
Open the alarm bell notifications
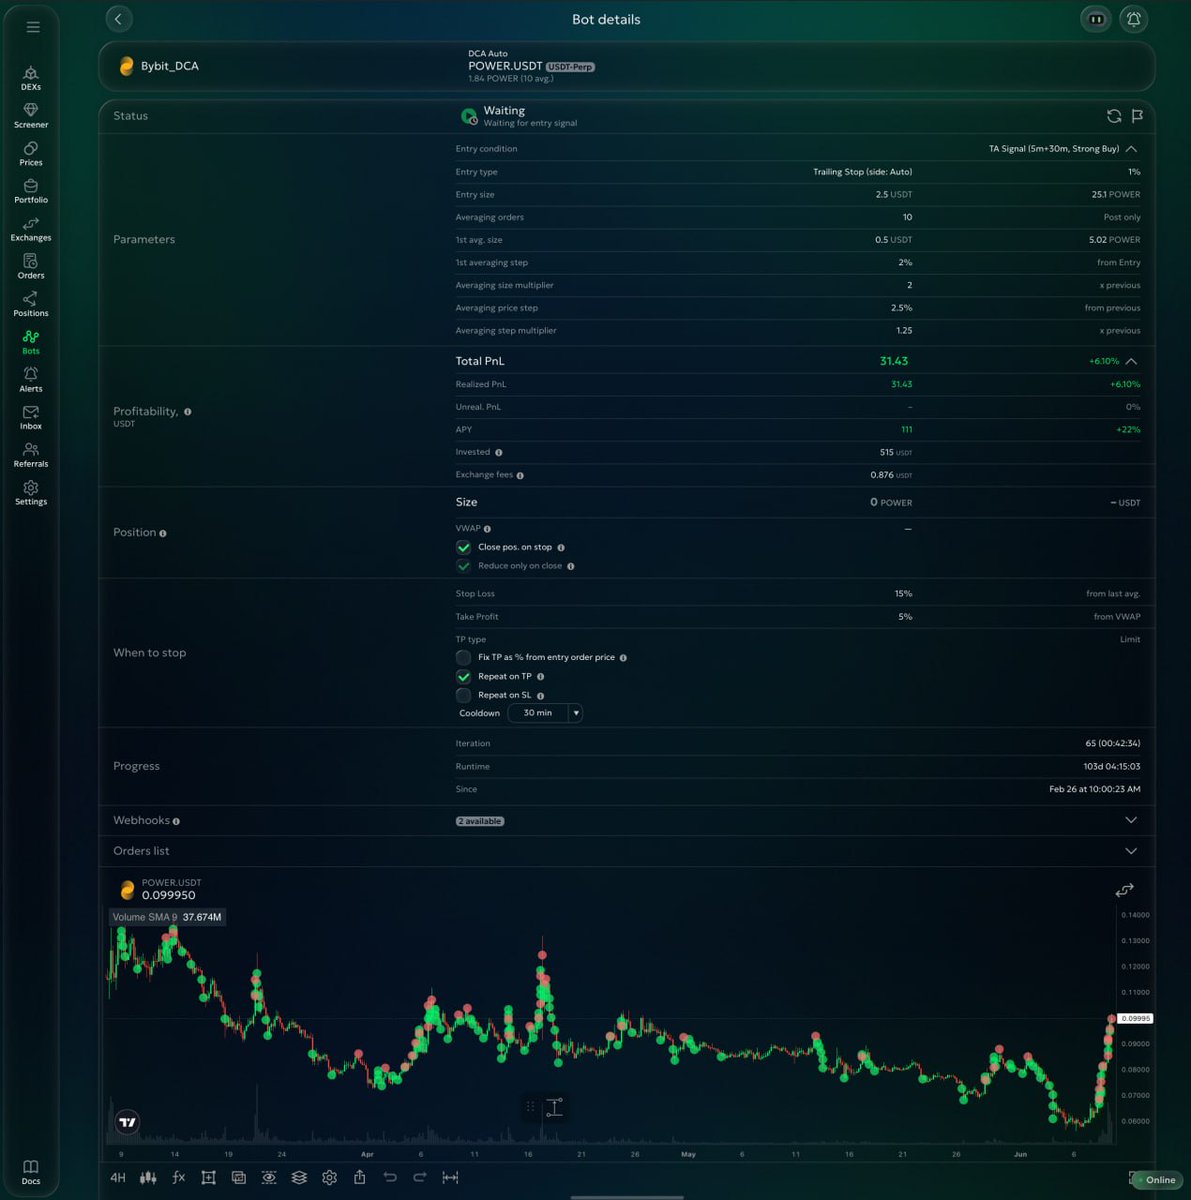click(x=1134, y=19)
